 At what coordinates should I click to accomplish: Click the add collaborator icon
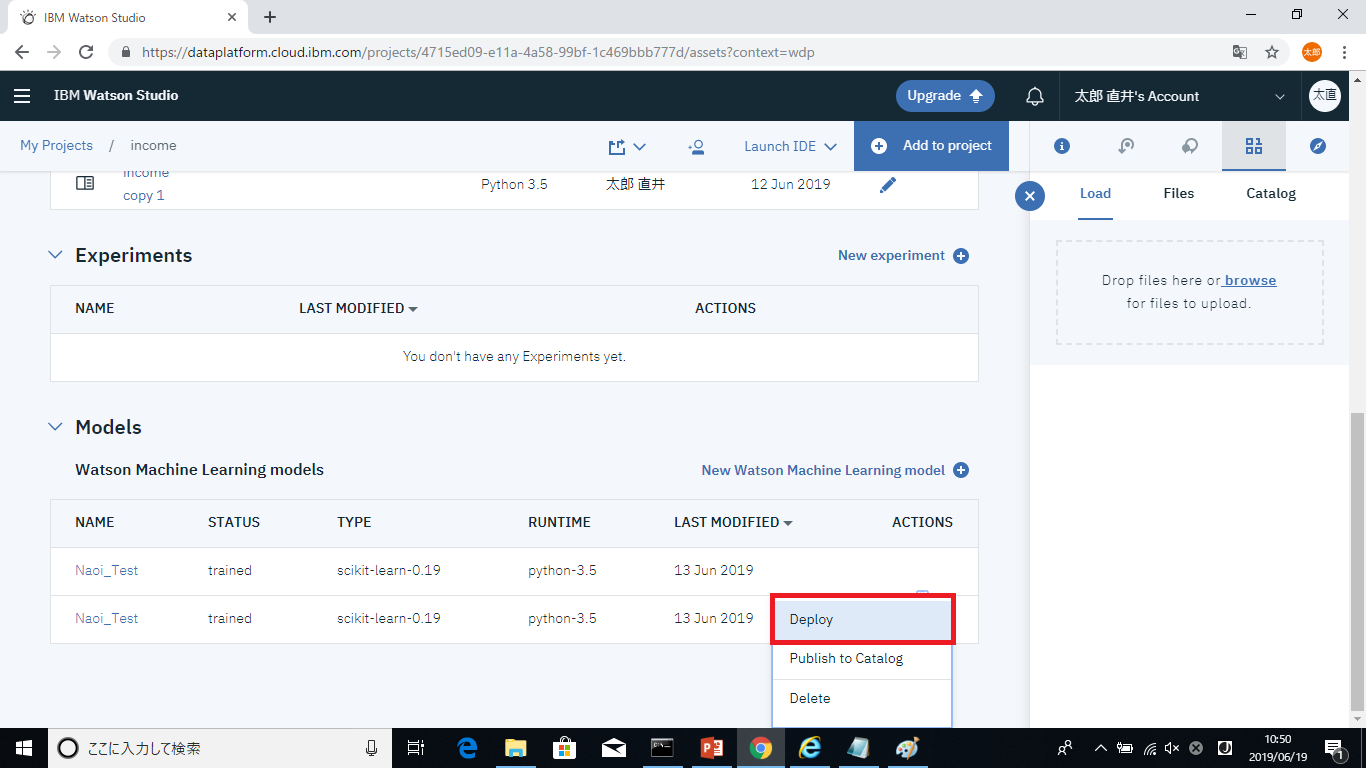click(696, 147)
